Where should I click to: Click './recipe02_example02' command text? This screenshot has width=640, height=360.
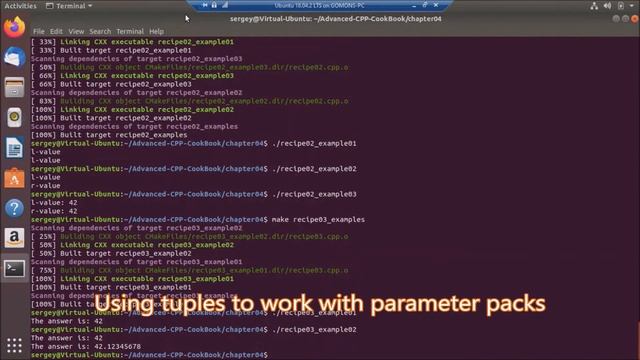[x=314, y=169]
